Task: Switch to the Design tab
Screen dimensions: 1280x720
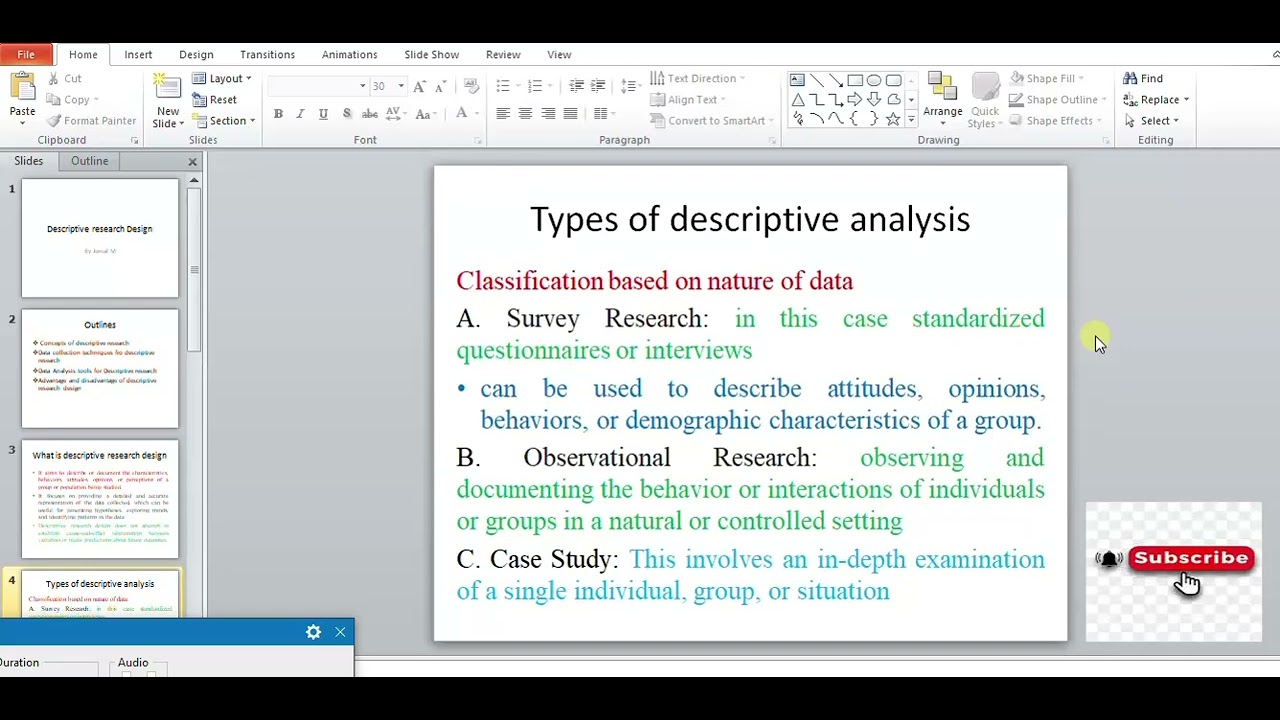Action: (x=196, y=54)
